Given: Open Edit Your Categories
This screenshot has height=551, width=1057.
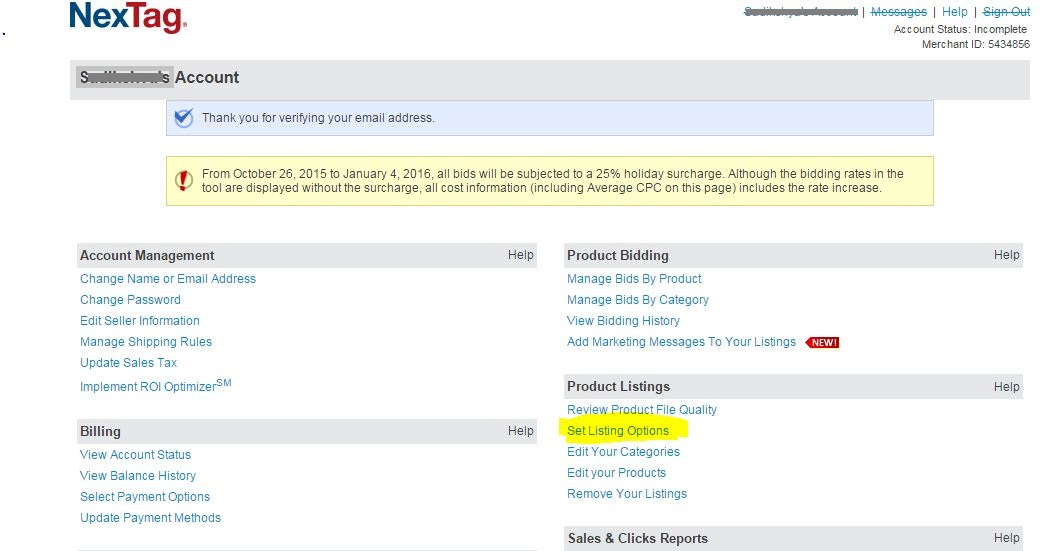Looking at the screenshot, I should (x=623, y=451).
